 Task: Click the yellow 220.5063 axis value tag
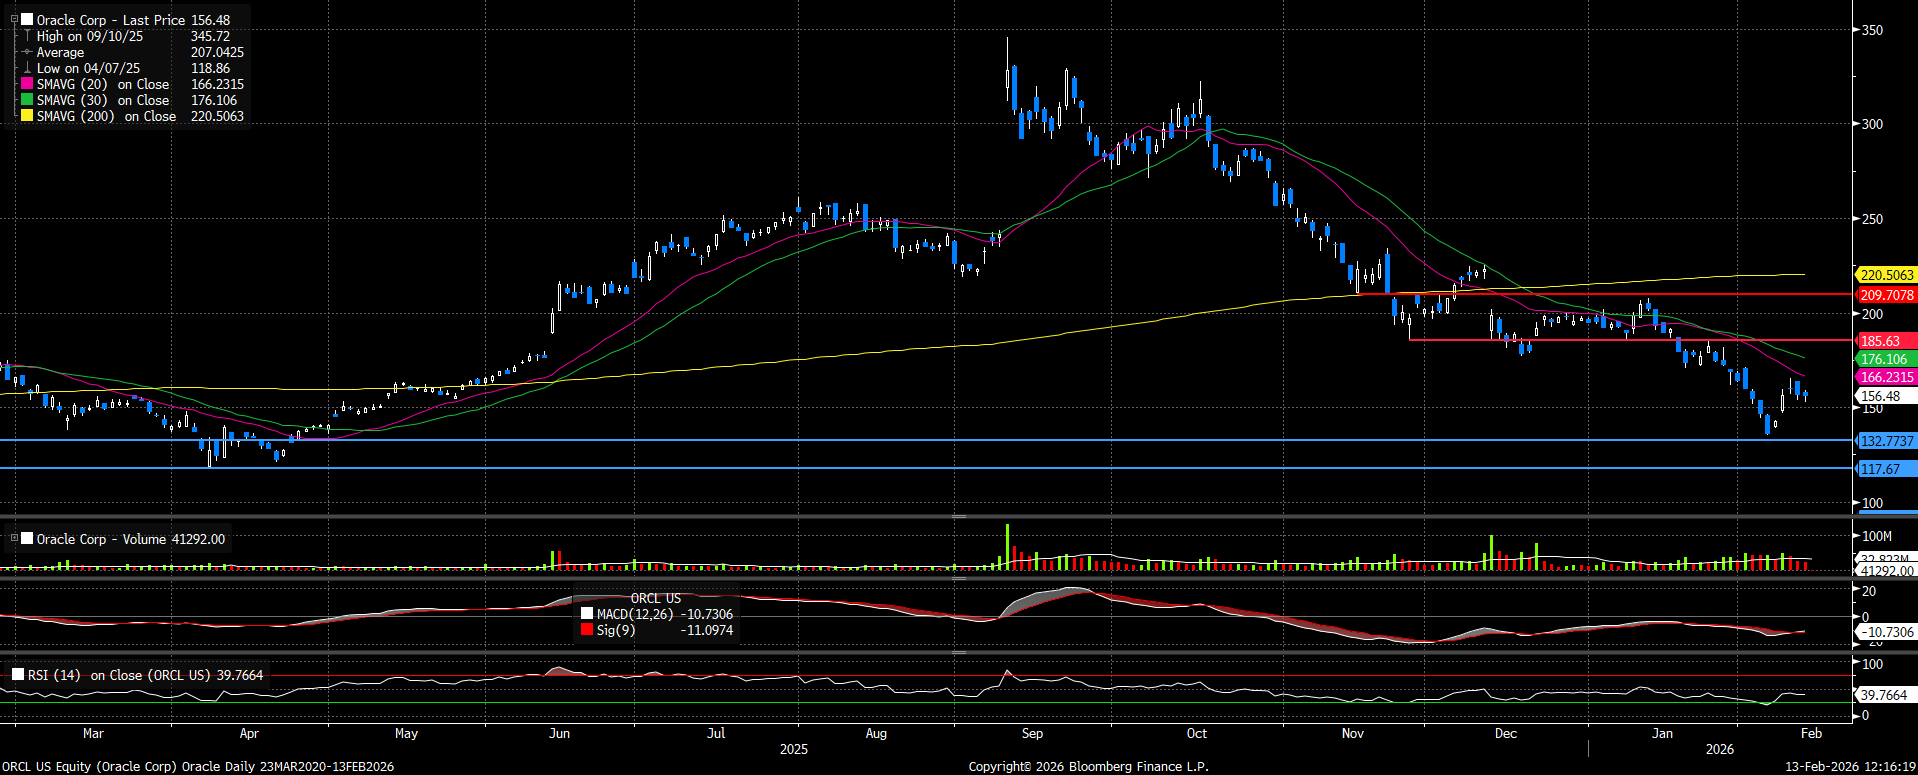[x=1886, y=275]
